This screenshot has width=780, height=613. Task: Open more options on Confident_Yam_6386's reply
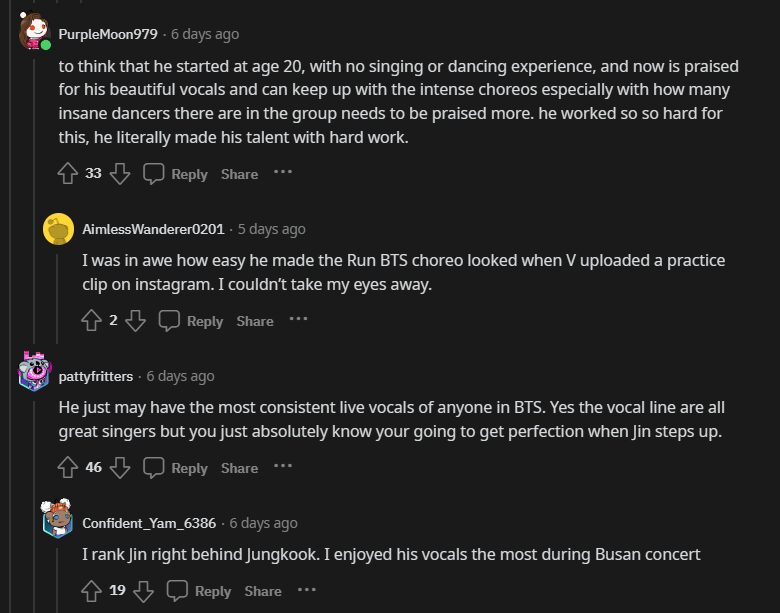tap(307, 590)
